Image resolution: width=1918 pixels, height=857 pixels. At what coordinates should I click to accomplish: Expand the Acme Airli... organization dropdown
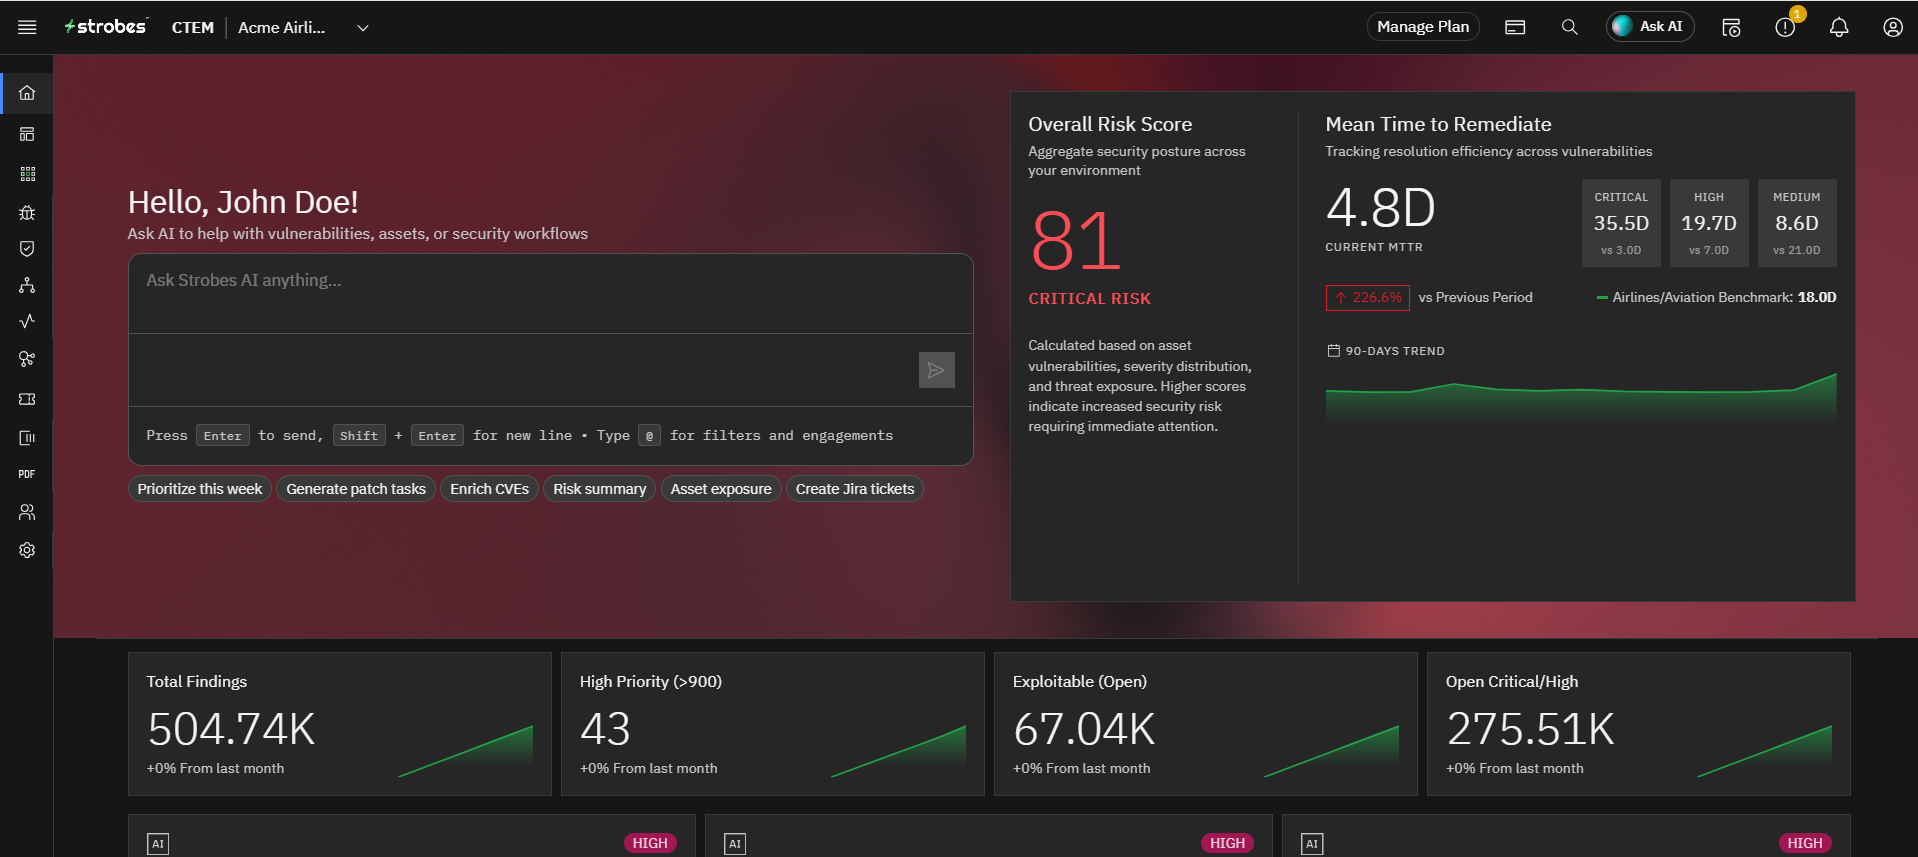304,27
